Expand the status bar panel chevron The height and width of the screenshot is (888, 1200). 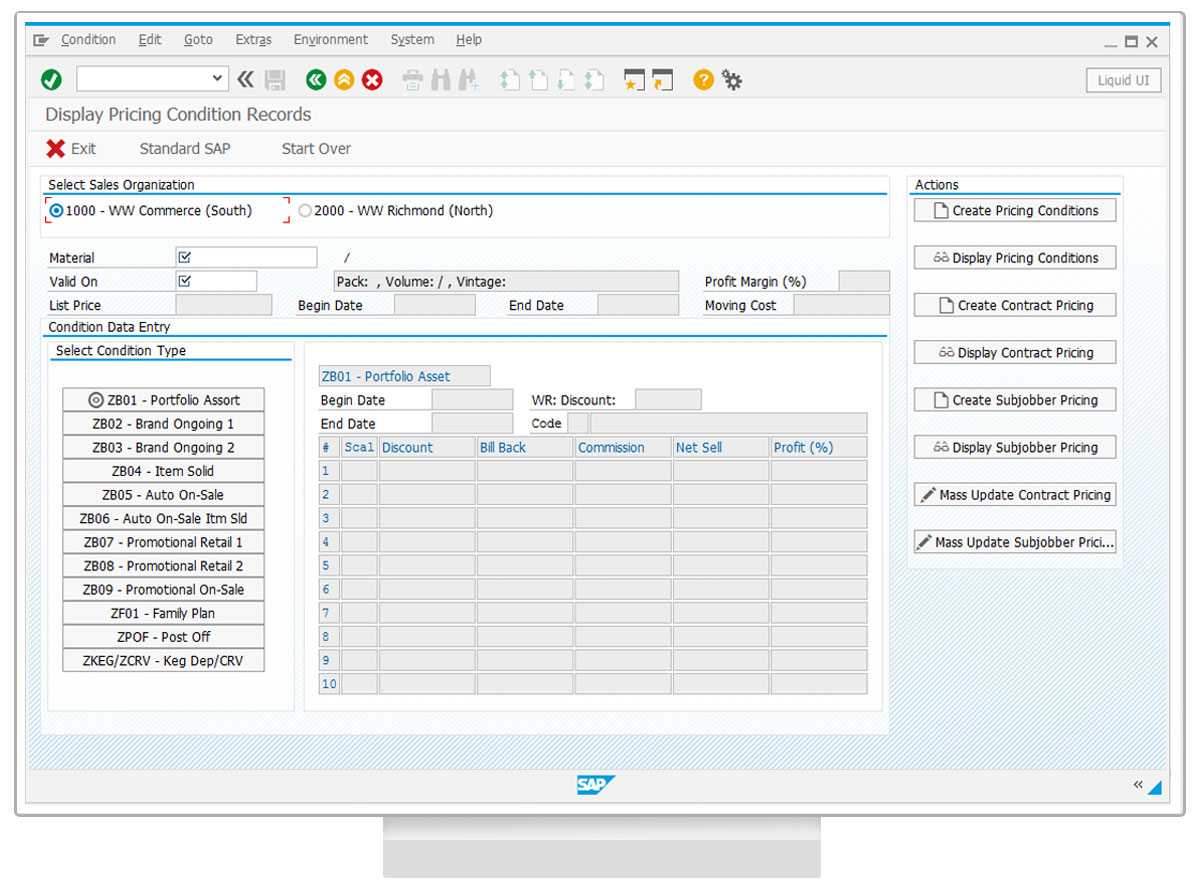1137,785
